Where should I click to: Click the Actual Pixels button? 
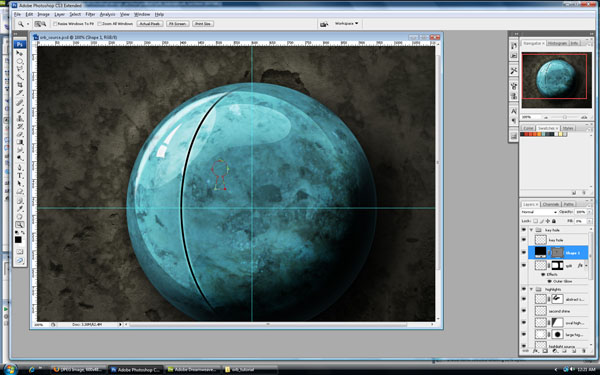pos(150,24)
